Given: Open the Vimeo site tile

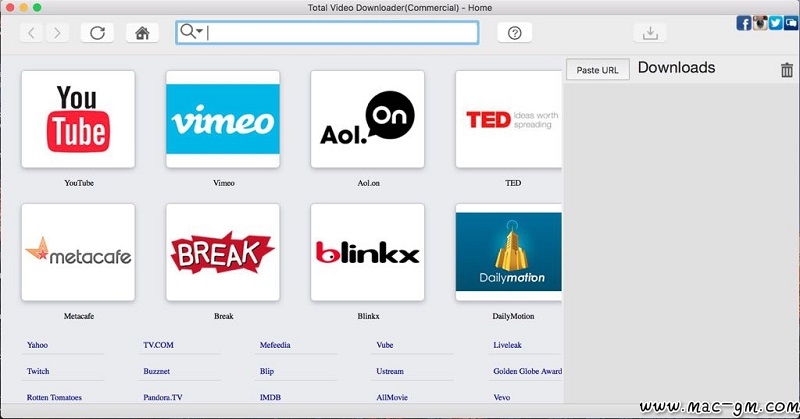Looking at the screenshot, I should (222, 119).
